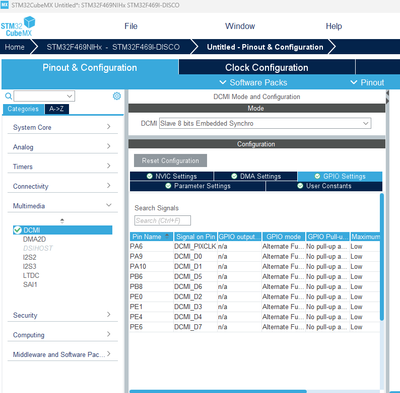Select SAI1 in the Multimedia list
This screenshot has width=400, height=393.
coord(30,284)
